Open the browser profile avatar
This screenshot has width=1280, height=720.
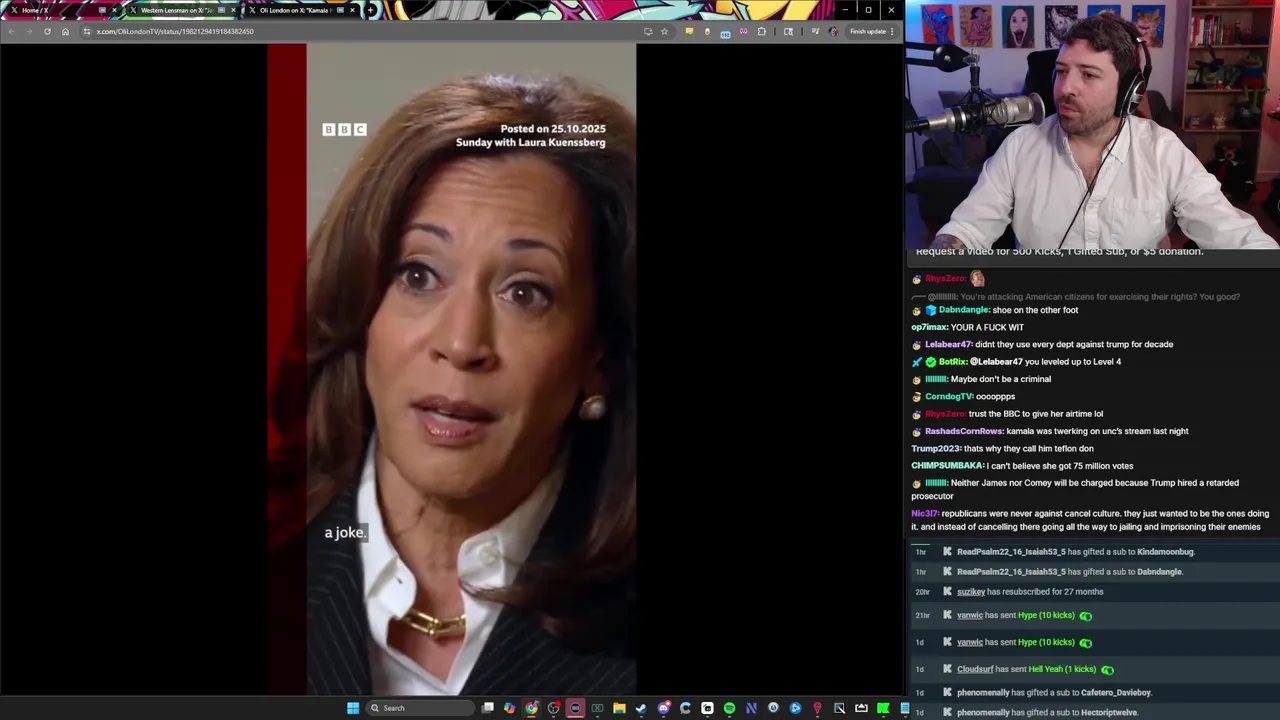point(833,31)
